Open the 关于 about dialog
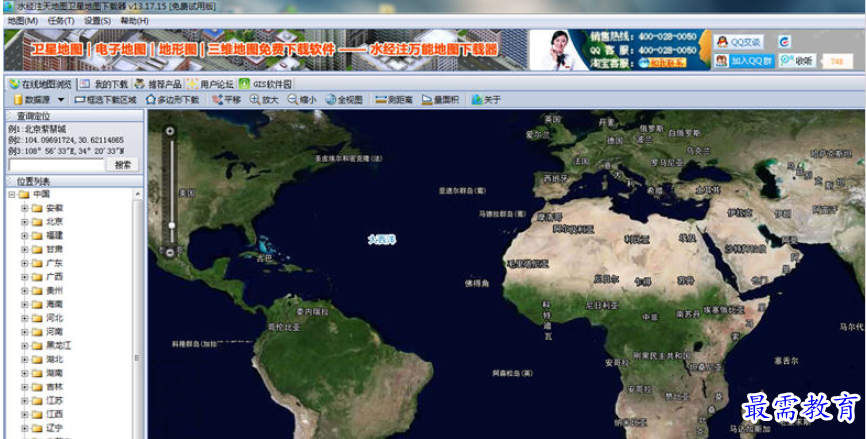This screenshot has width=866, height=439. point(486,100)
